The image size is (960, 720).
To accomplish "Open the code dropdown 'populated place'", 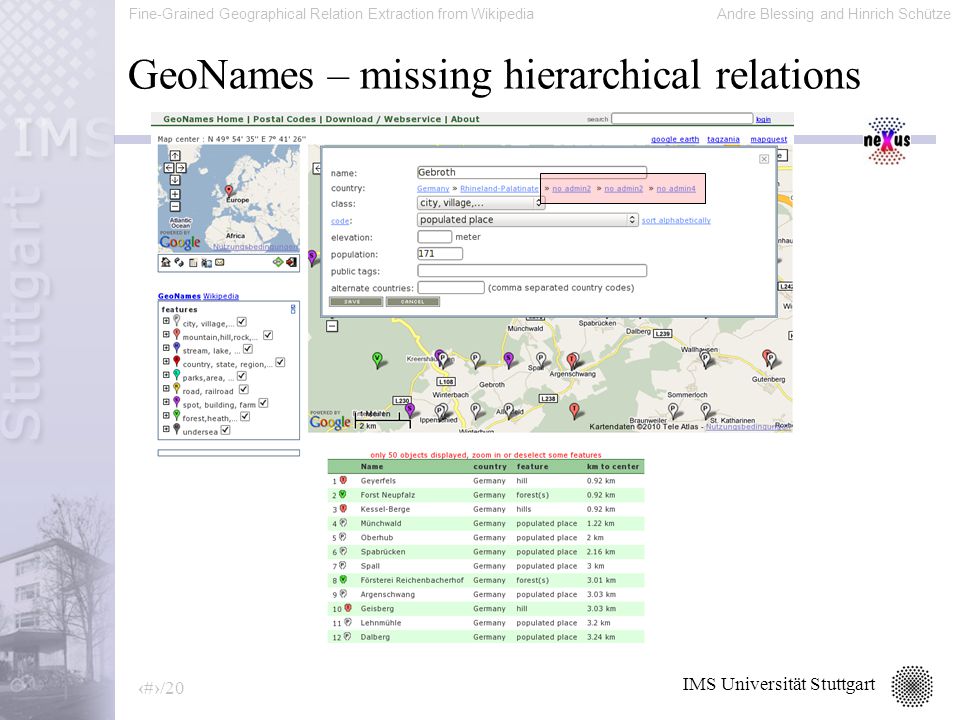I will pyautogui.click(x=528, y=219).
